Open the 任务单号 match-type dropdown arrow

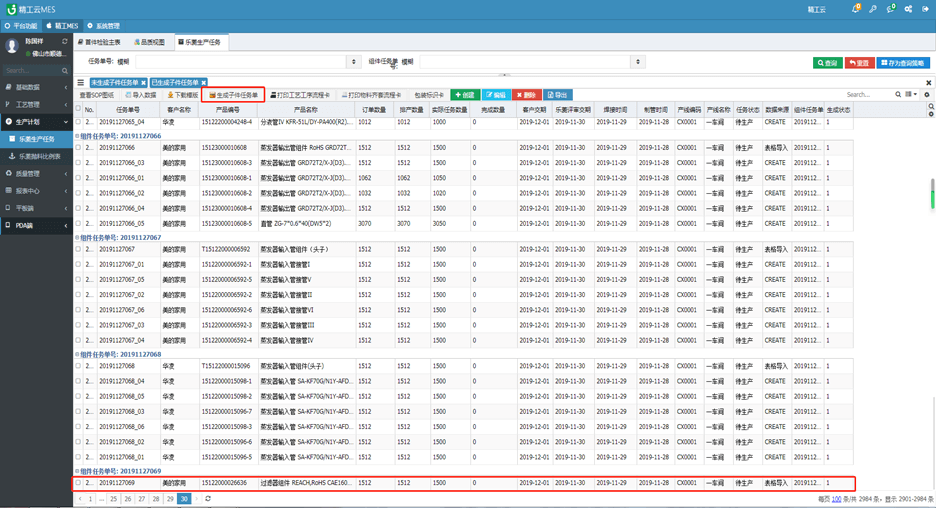pos(353,62)
